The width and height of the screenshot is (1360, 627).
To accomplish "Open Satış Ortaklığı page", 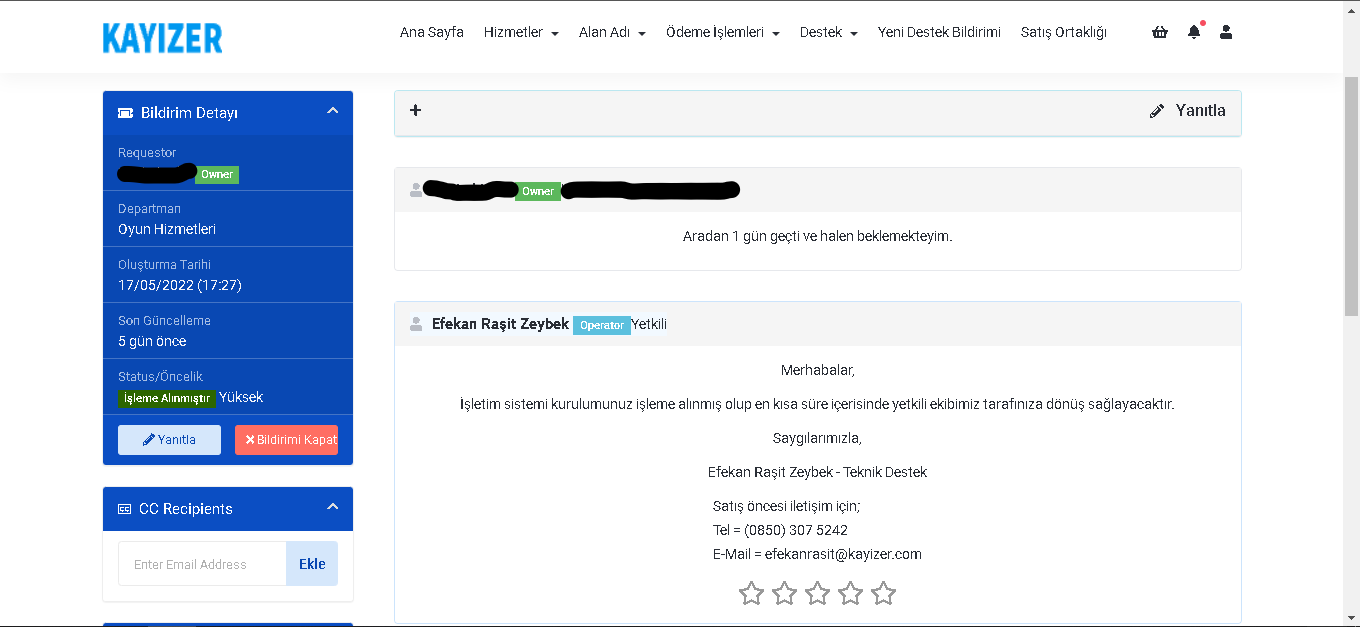I will coord(1064,32).
